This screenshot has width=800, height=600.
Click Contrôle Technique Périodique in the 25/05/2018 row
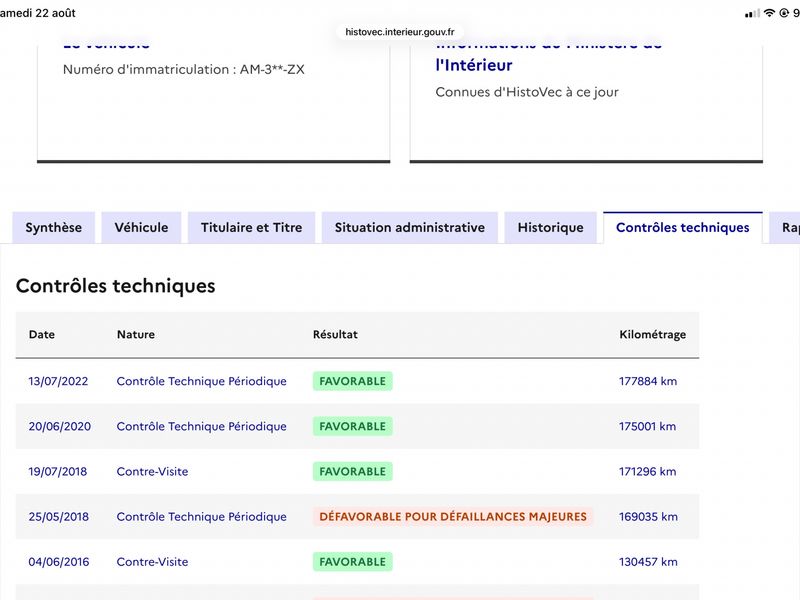point(202,517)
